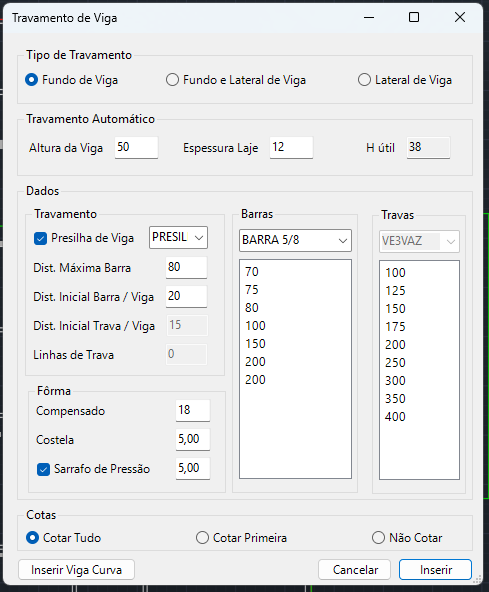Screen dimensions: 489x592
Task: Click the Costela value field
Action: coord(193,439)
